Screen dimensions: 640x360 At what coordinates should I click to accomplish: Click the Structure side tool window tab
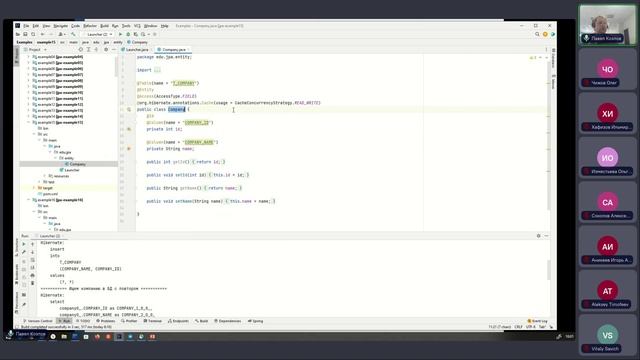click(x=16, y=247)
